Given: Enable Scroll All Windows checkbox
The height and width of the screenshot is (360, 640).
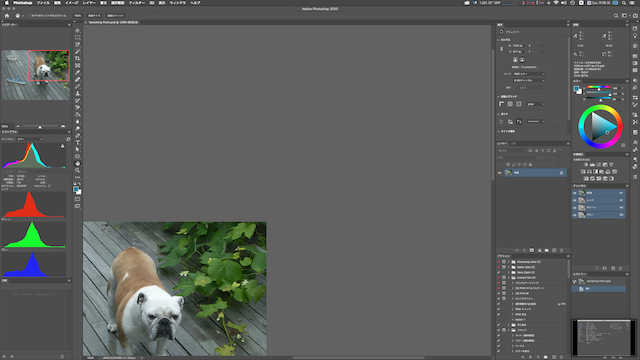Looking at the screenshot, I should point(29,16).
